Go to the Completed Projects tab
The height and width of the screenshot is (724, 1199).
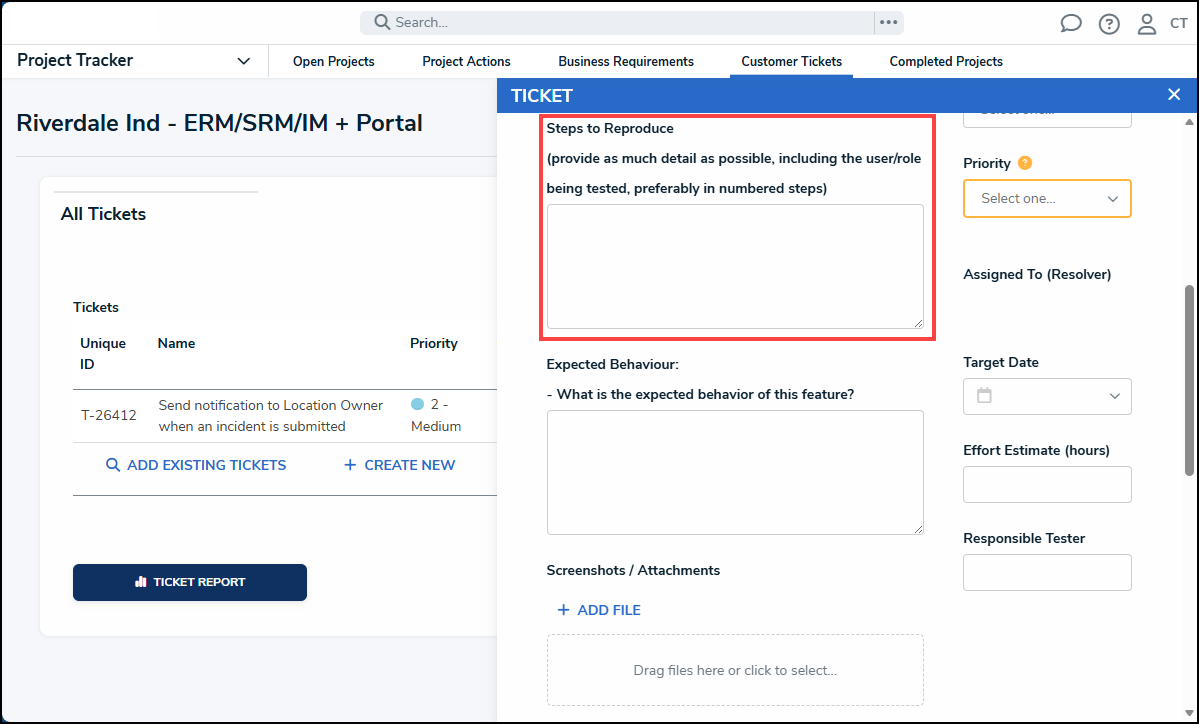(946, 62)
